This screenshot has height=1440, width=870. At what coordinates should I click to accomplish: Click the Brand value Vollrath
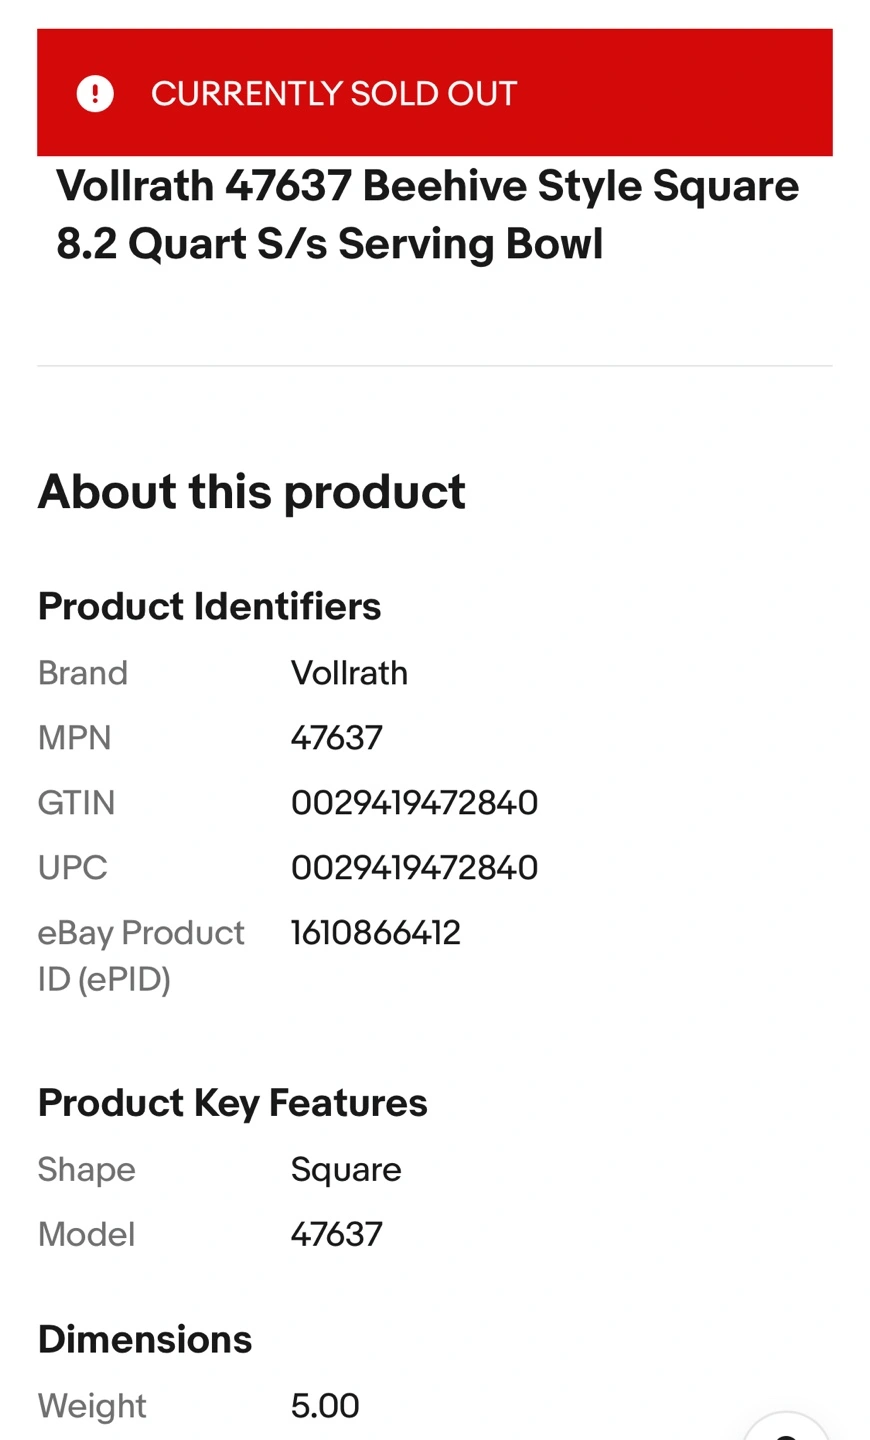(349, 673)
